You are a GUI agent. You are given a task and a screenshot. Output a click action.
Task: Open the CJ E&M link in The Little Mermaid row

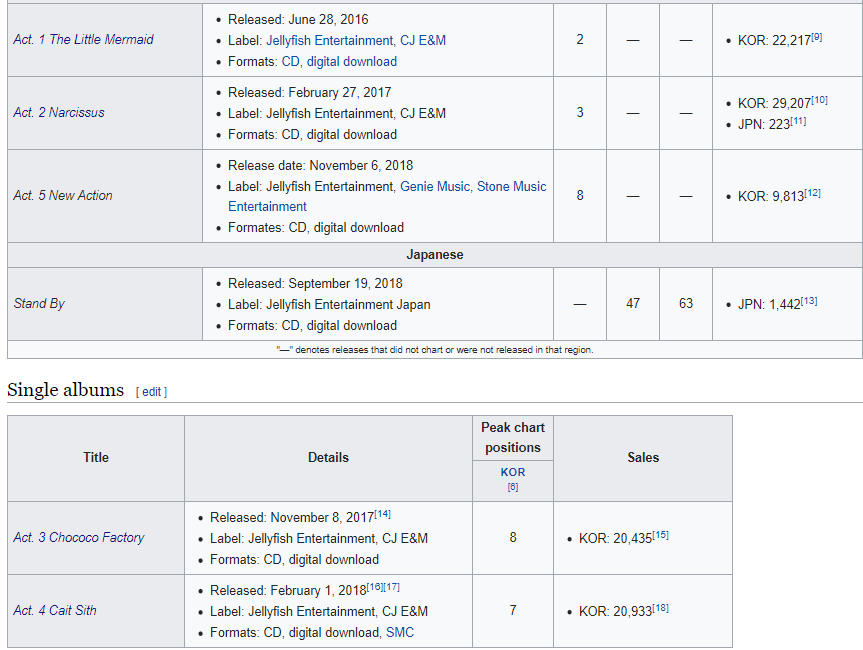coord(423,40)
